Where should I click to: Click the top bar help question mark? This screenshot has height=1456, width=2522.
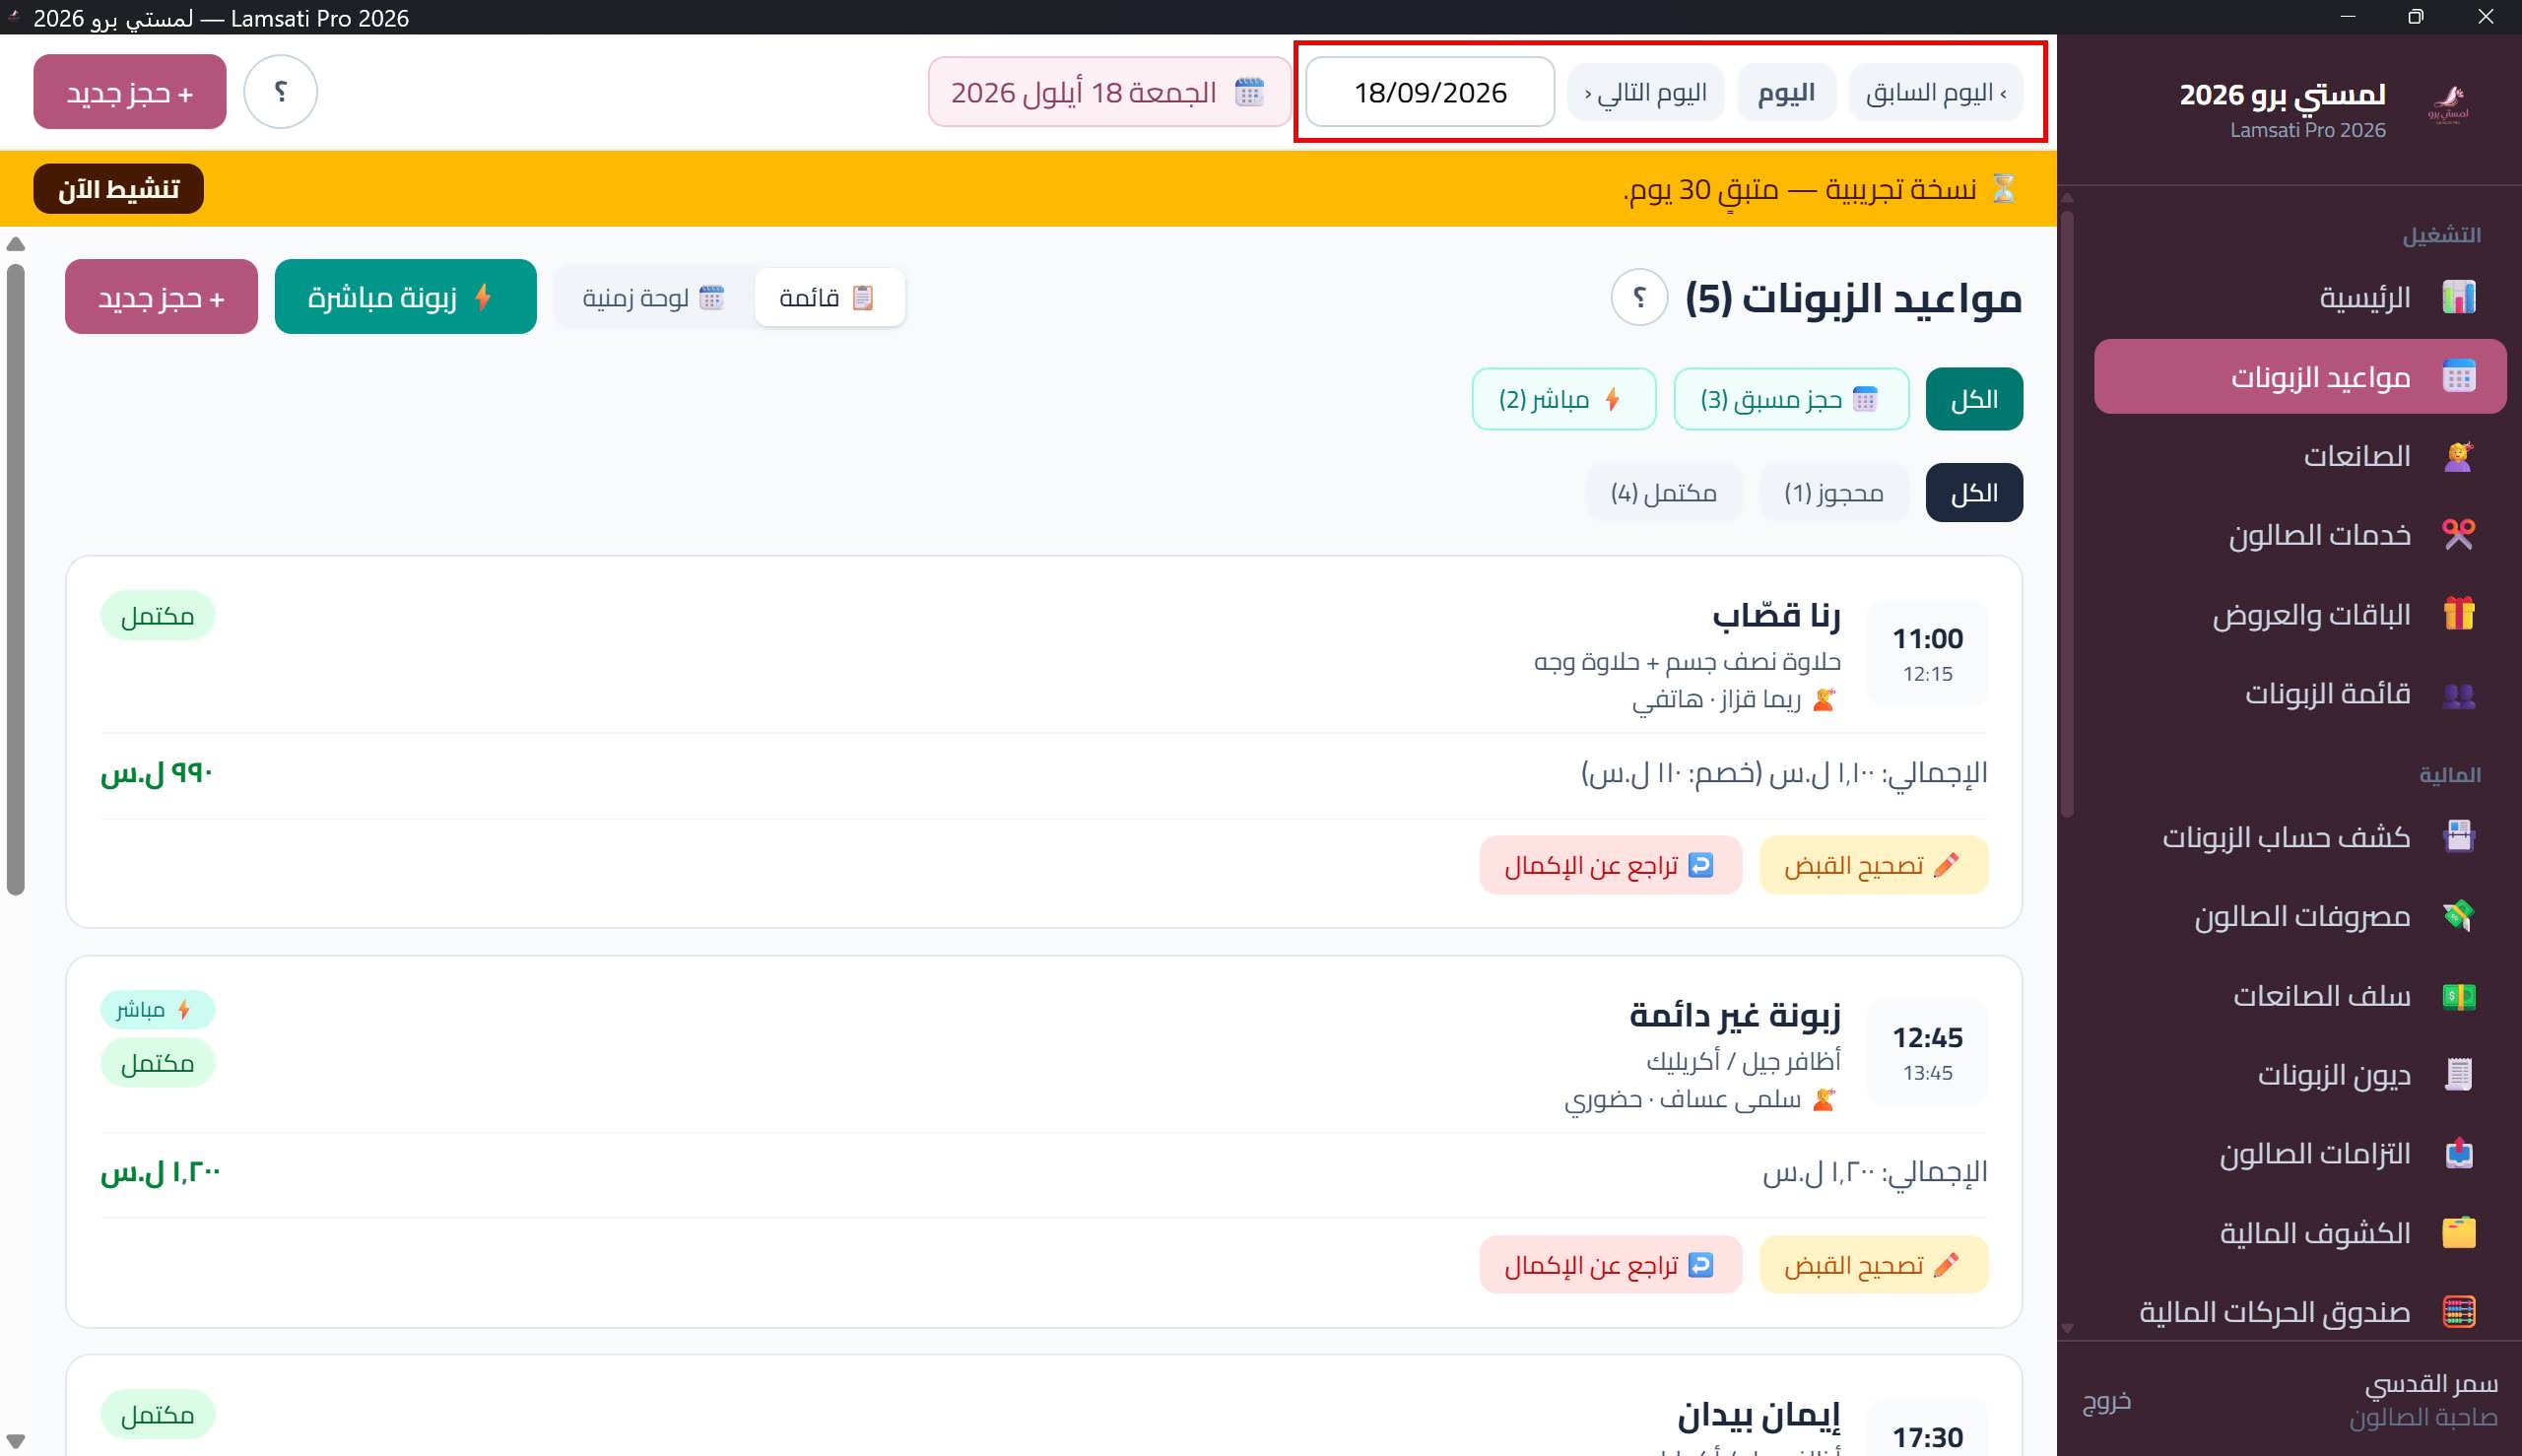[x=281, y=91]
